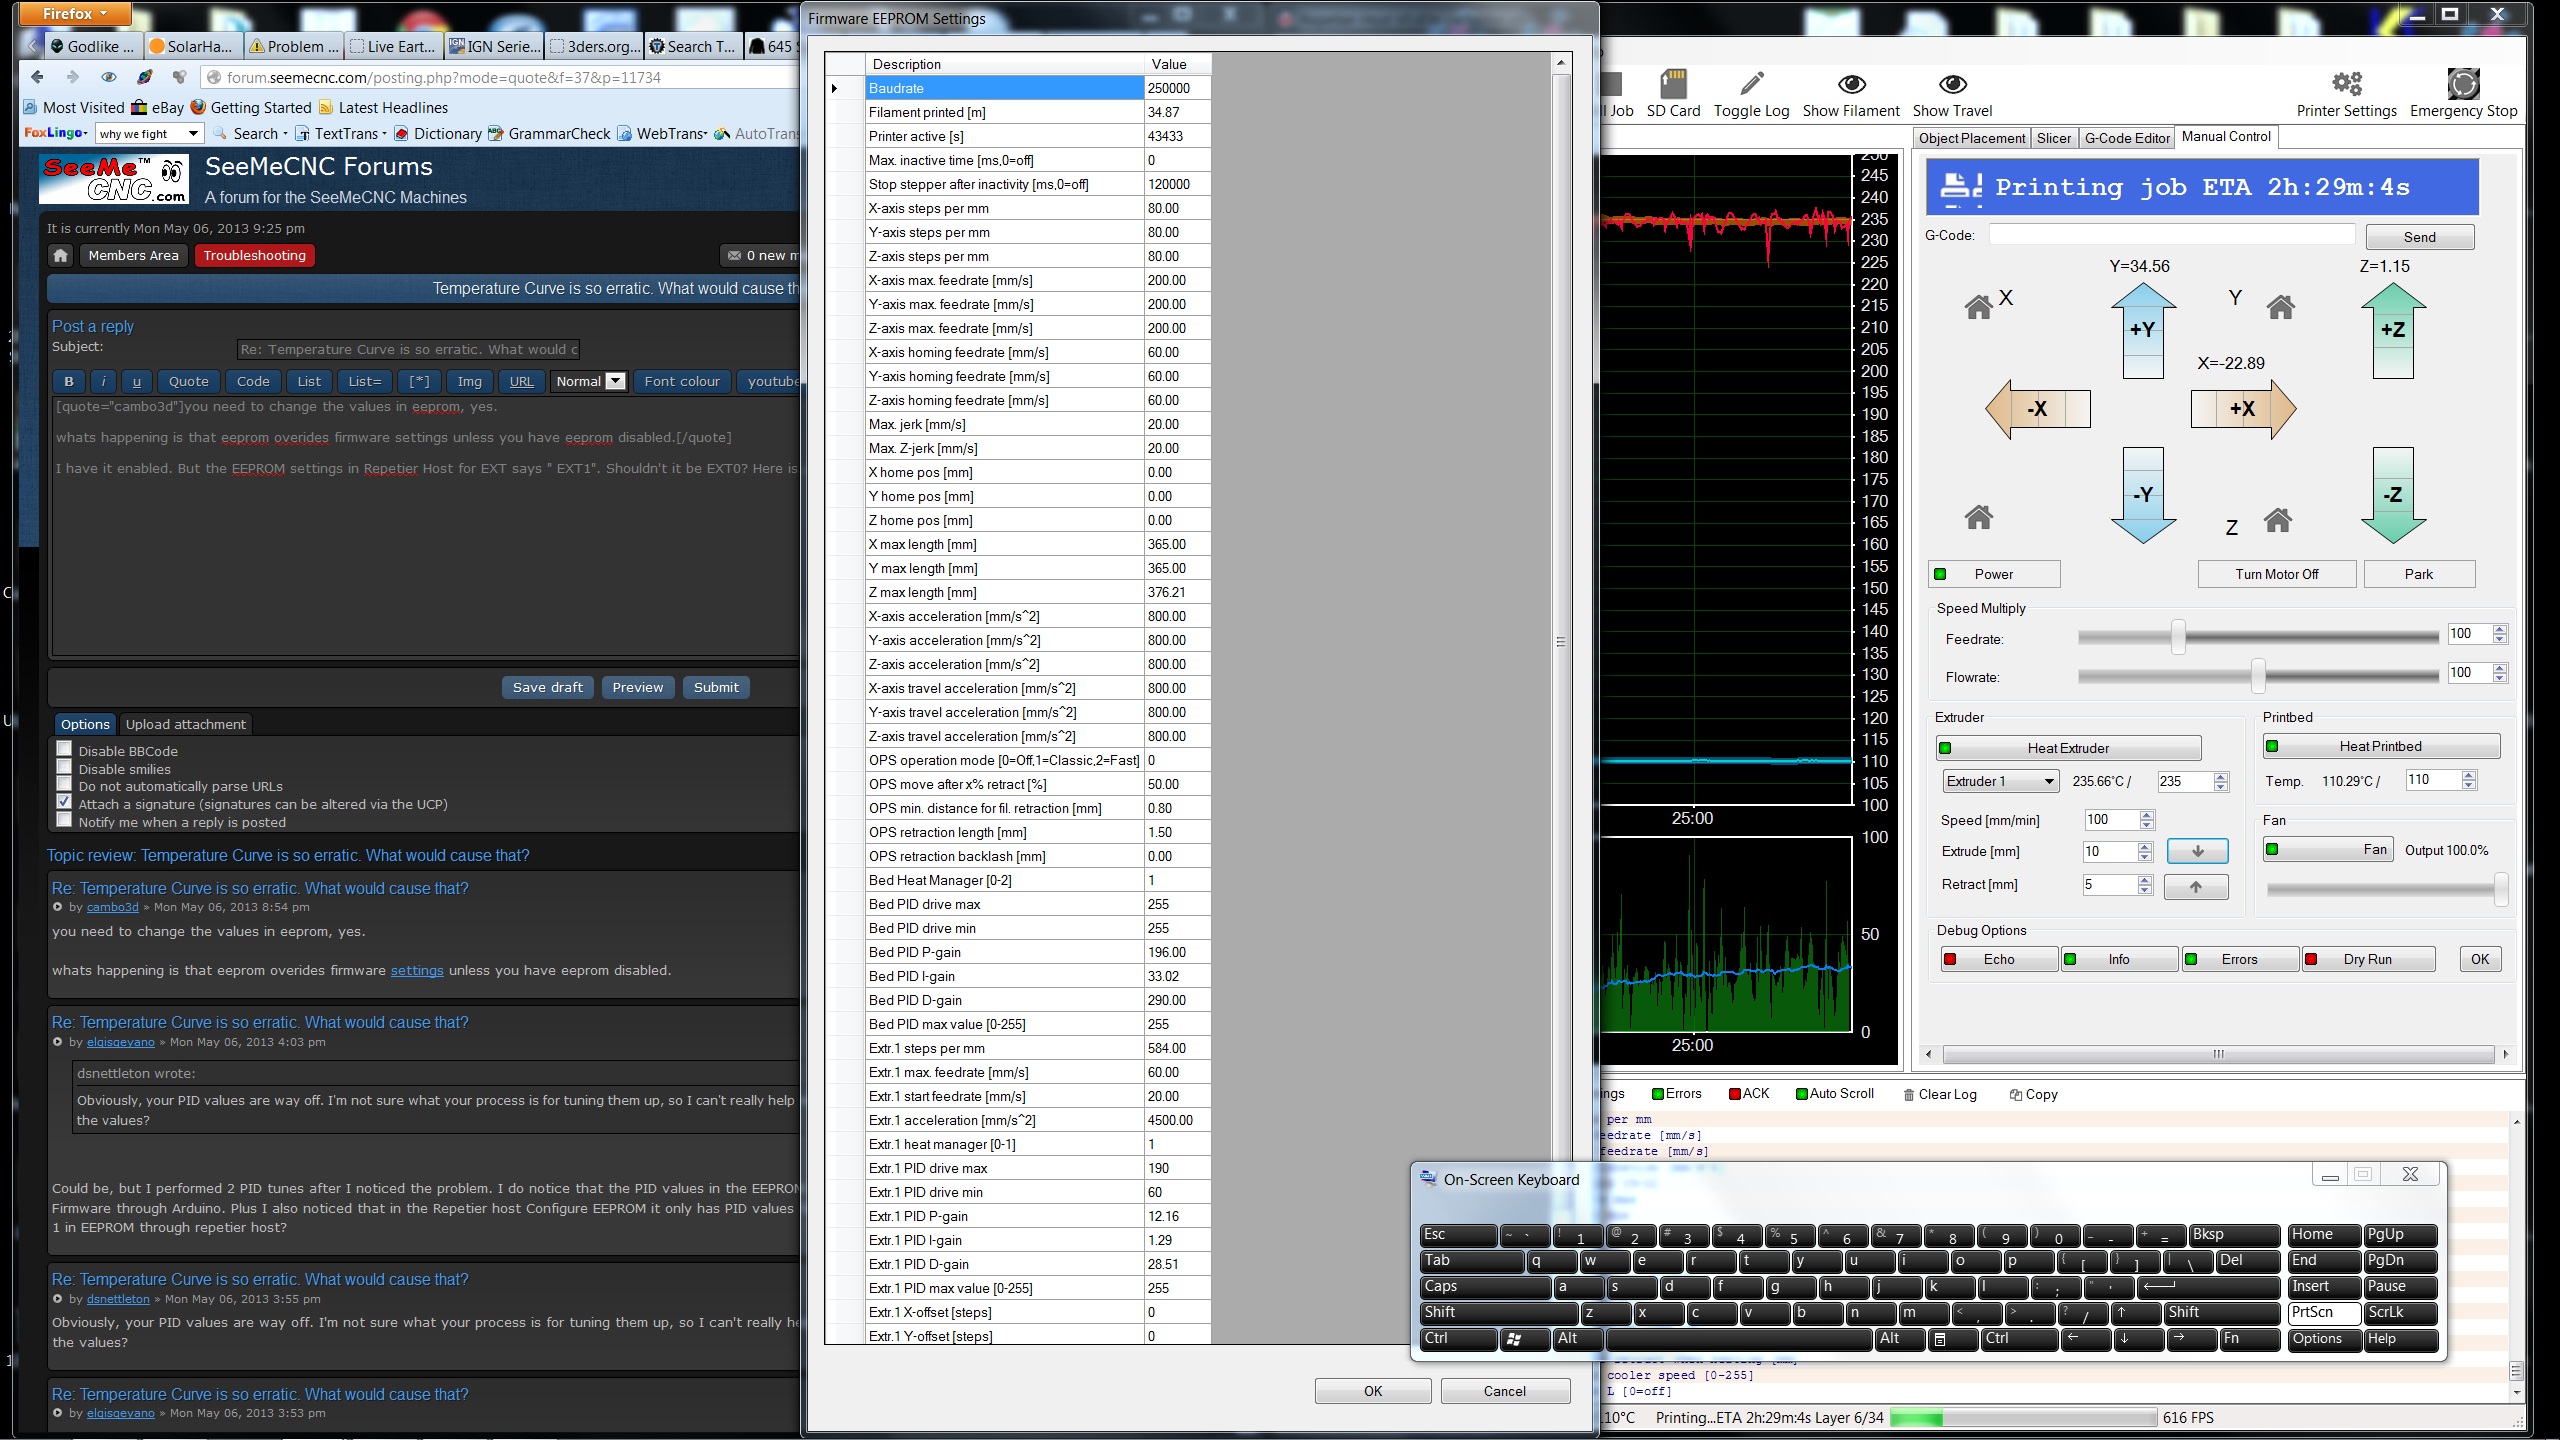Click the Show Travel eye icon
The image size is (2560, 1440).
(1952, 85)
